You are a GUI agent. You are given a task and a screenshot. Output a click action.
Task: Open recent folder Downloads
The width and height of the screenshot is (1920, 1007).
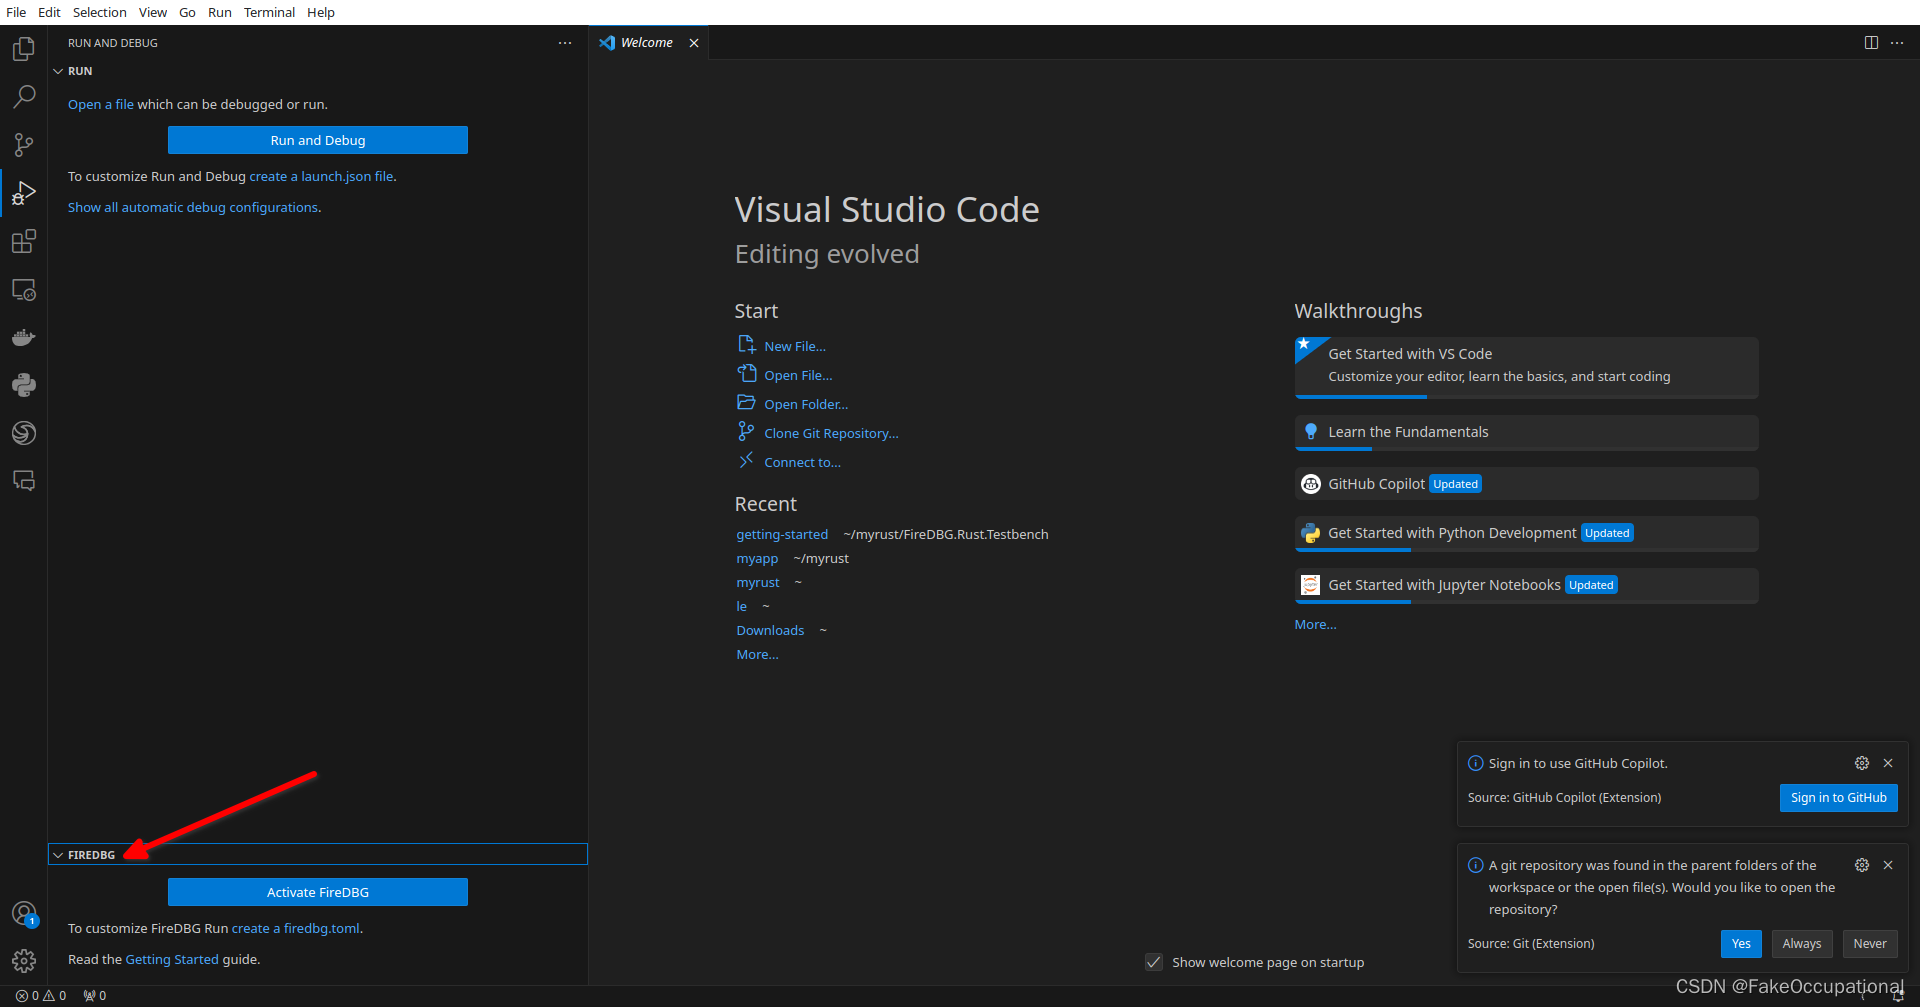coord(770,630)
